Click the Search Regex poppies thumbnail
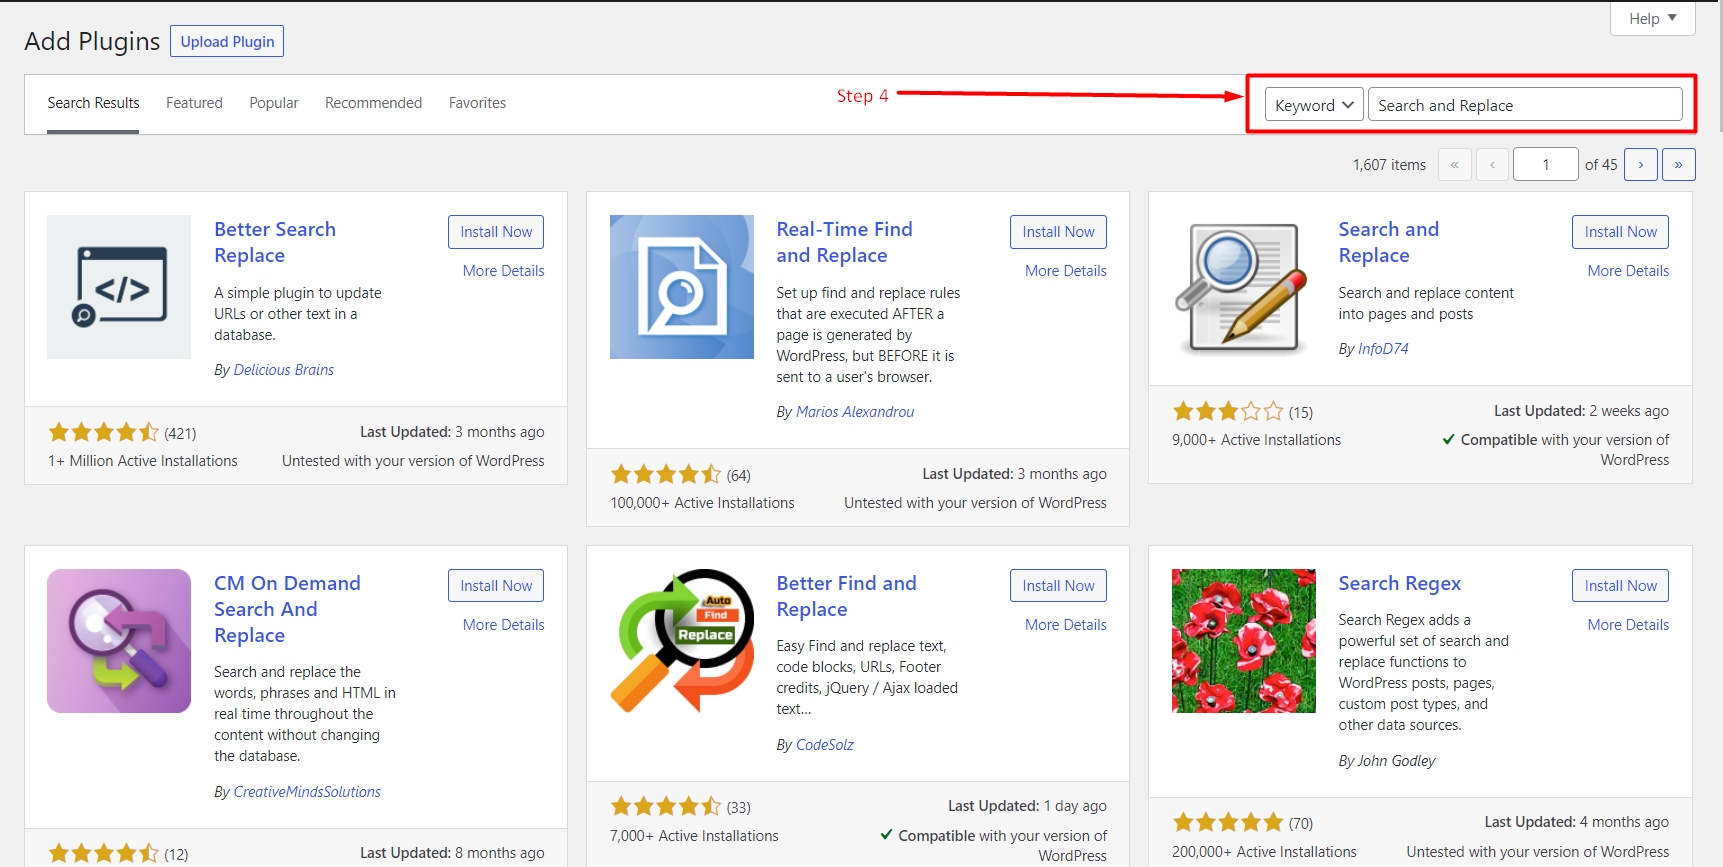 tap(1244, 641)
